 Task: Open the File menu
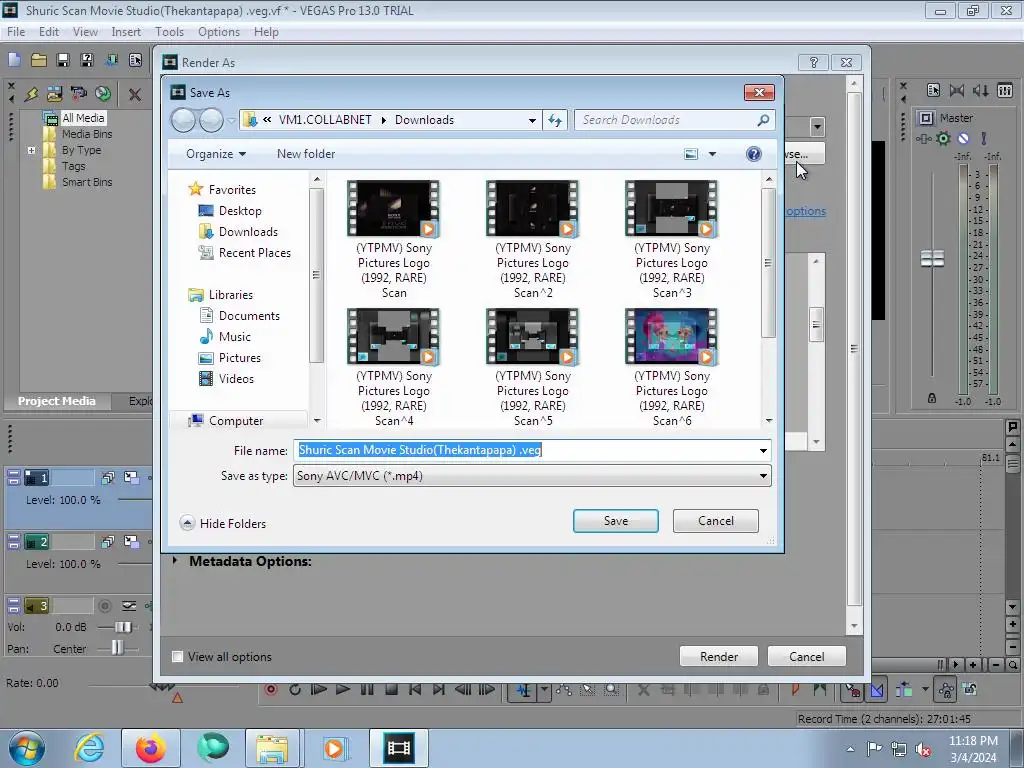pos(16,32)
